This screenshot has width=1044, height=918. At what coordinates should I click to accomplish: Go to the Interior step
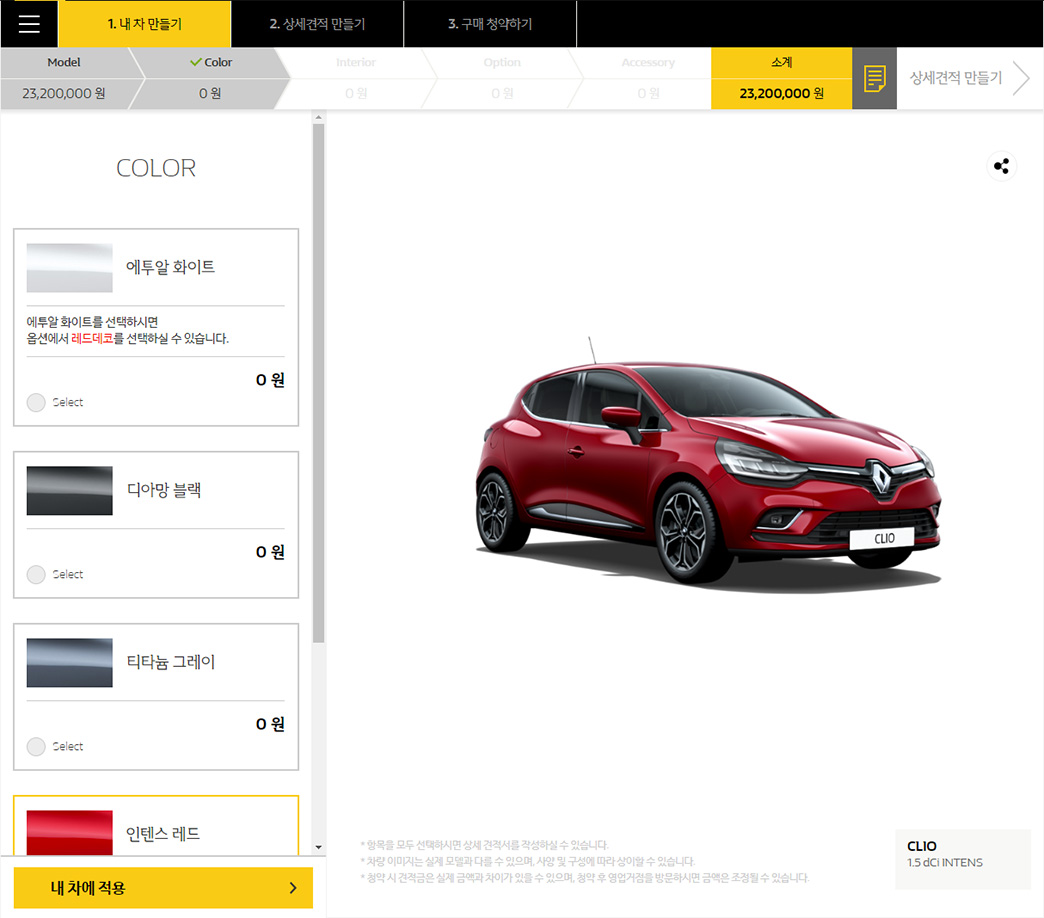pos(356,78)
